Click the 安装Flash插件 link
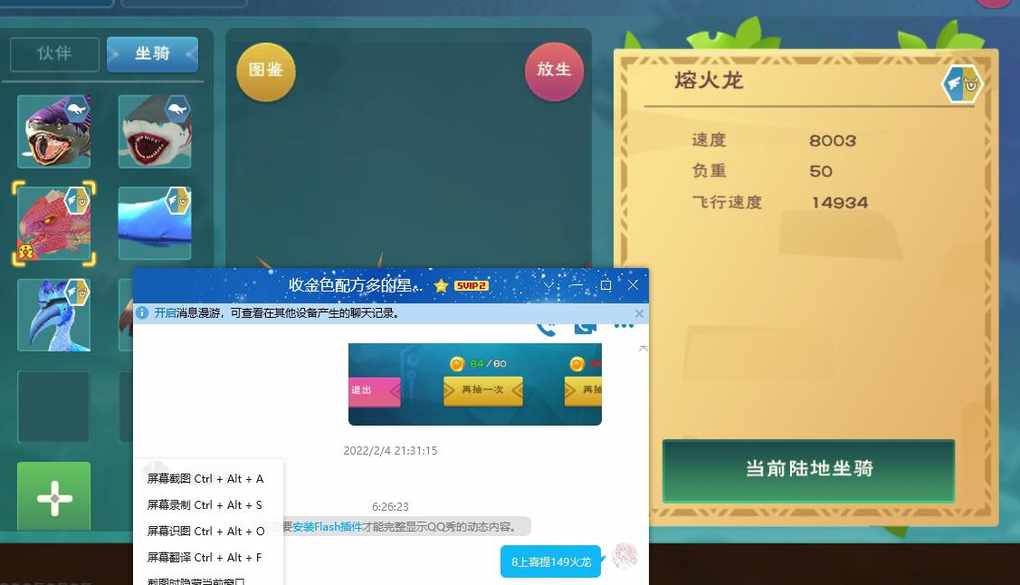The image size is (1020, 585). 324,527
